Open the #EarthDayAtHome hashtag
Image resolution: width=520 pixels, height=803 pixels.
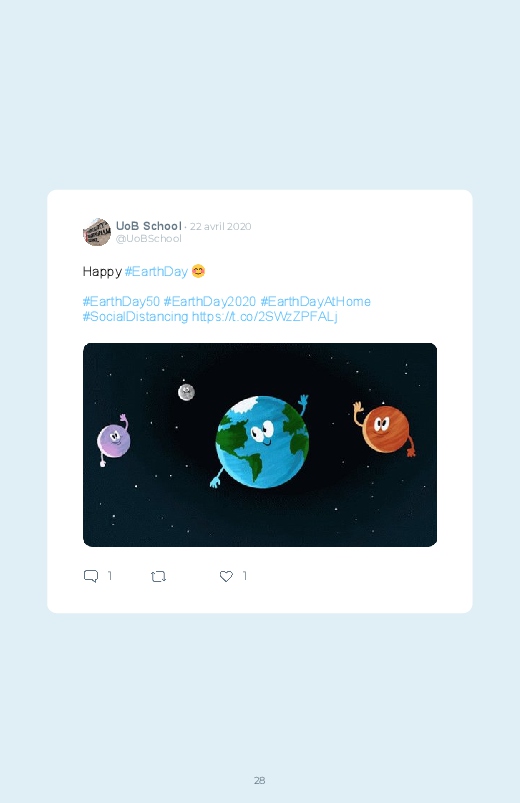(x=316, y=301)
